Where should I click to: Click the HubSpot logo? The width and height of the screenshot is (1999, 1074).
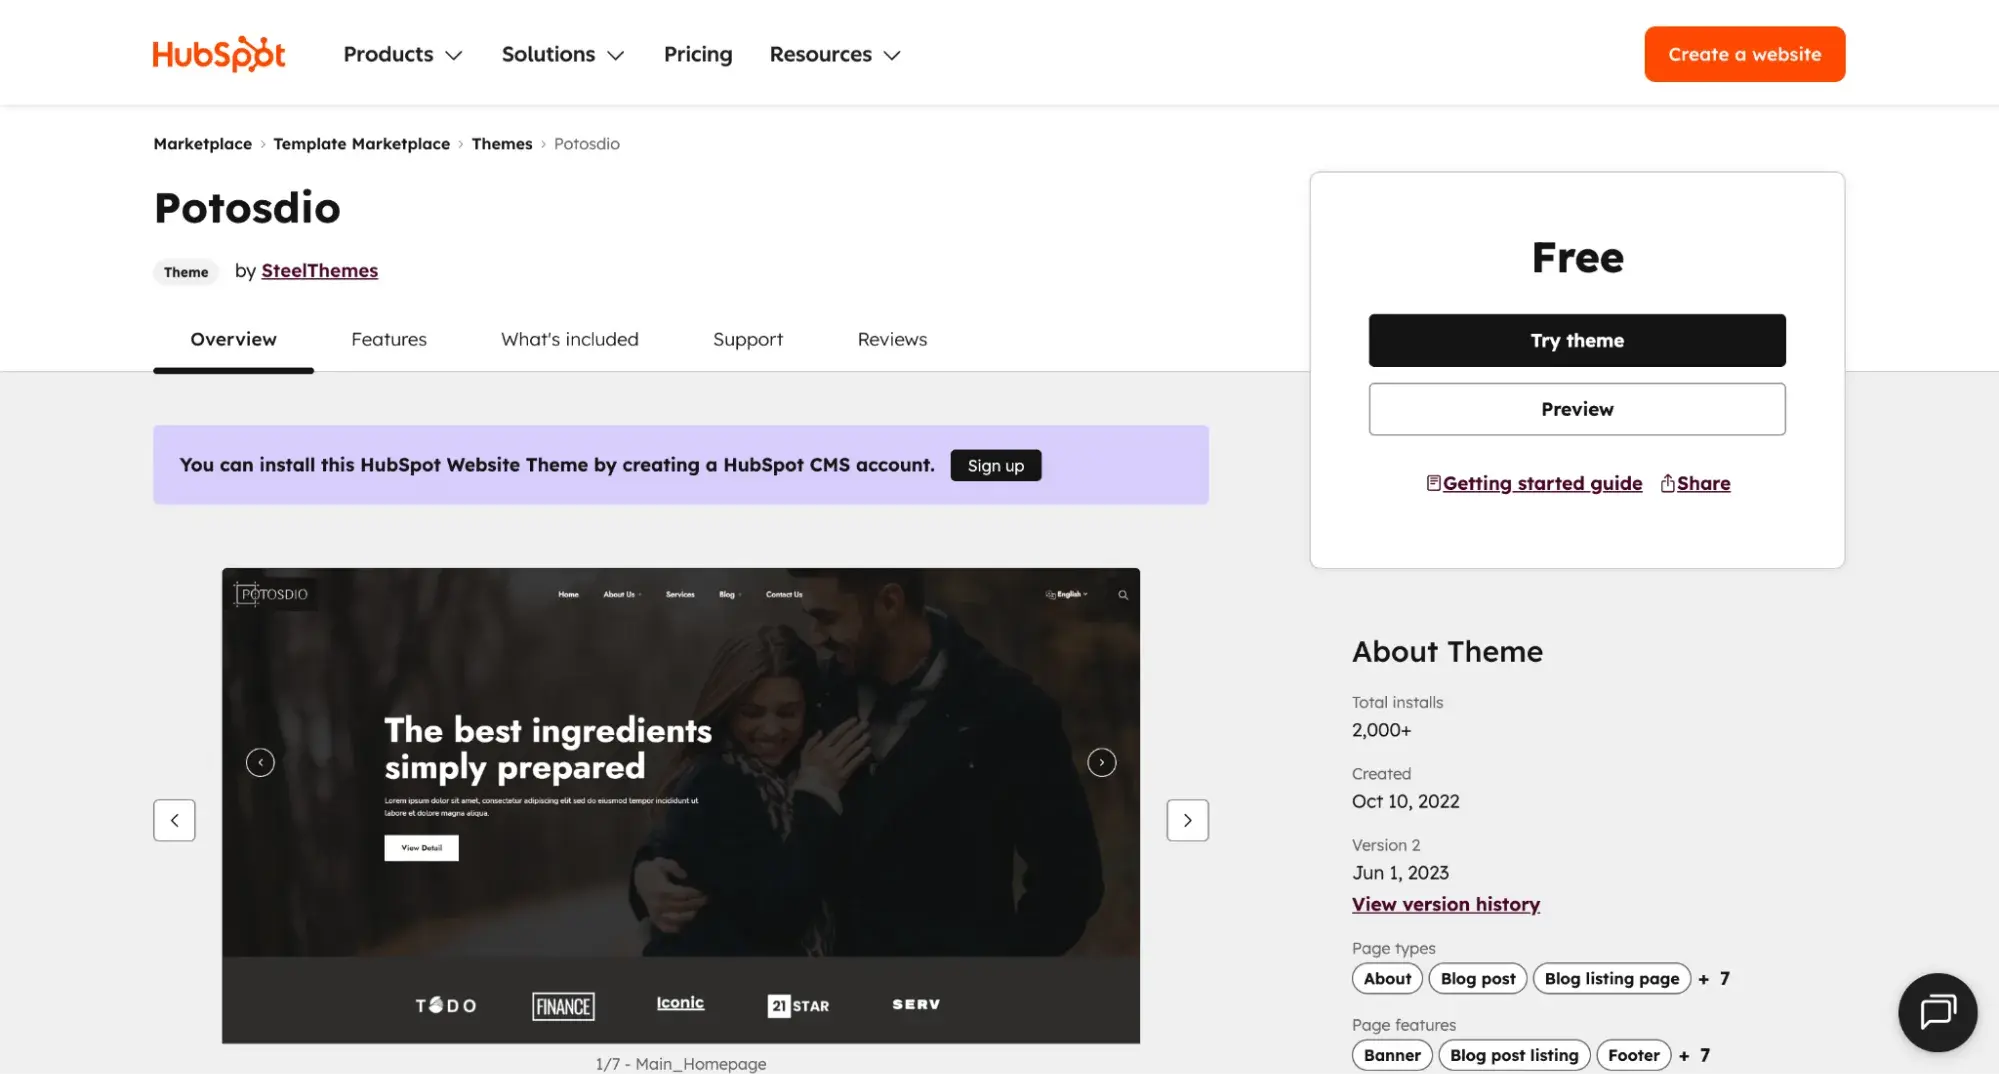point(218,53)
